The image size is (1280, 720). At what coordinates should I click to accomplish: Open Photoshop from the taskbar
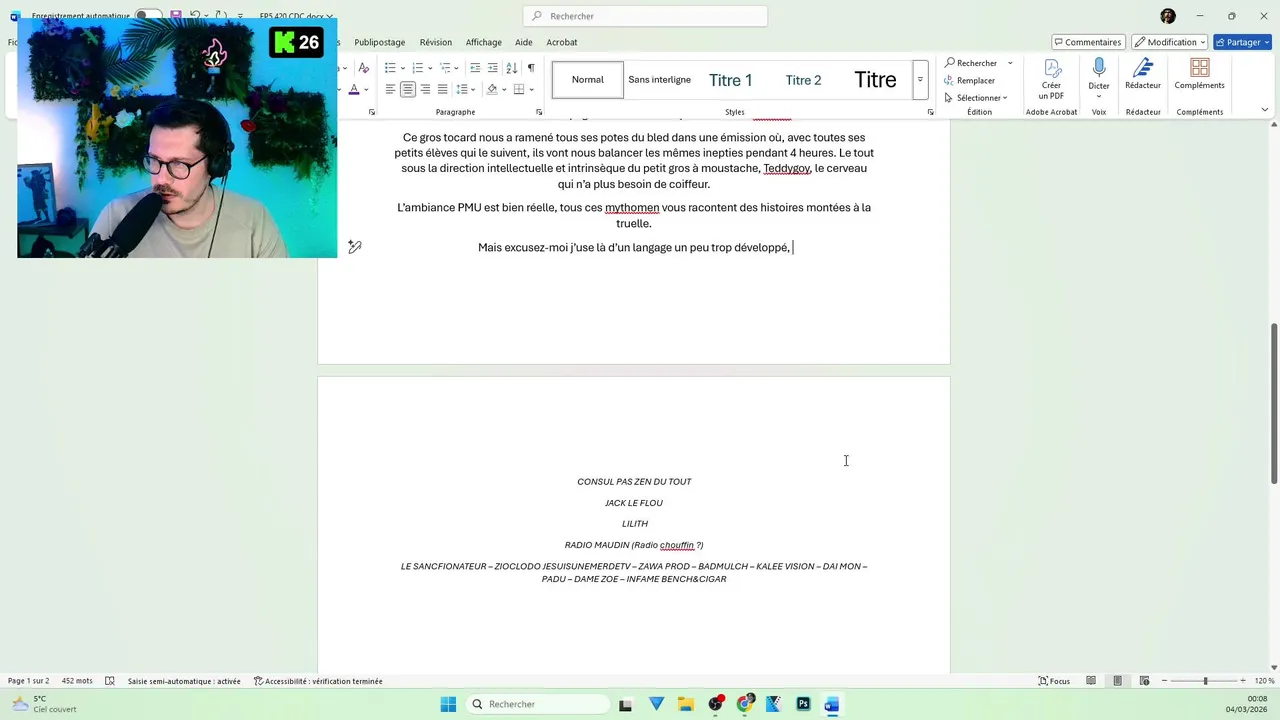tap(803, 704)
